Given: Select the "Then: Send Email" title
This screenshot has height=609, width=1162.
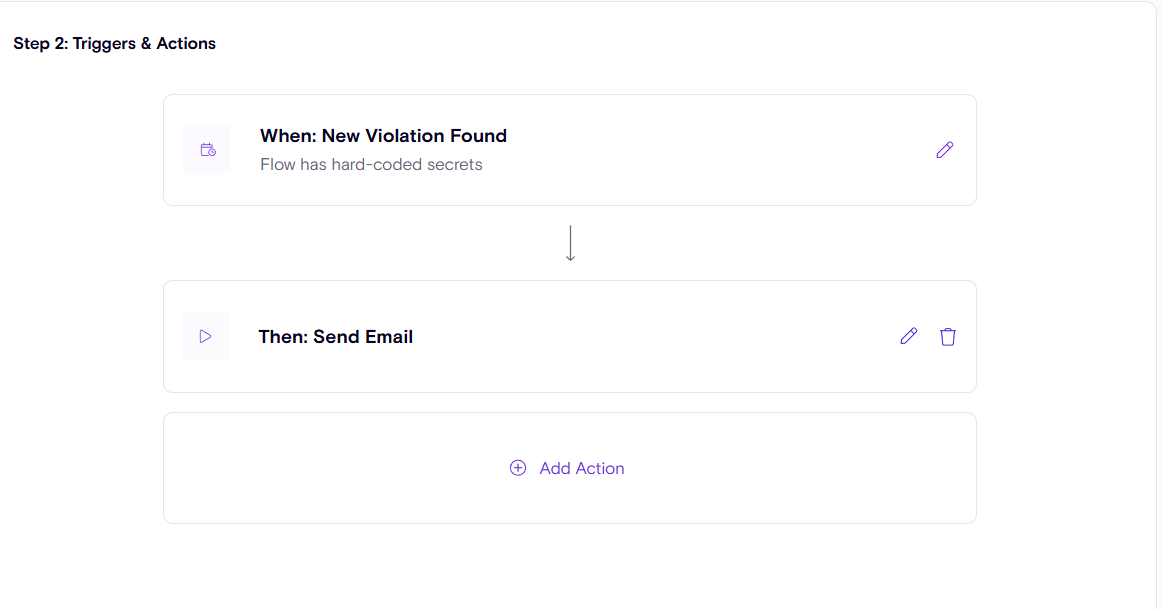Looking at the screenshot, I should (335, 337).
